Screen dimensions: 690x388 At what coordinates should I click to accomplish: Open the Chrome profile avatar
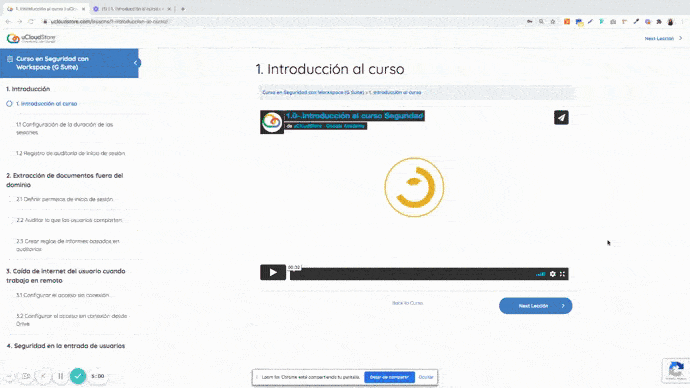[x=671, y=22]
